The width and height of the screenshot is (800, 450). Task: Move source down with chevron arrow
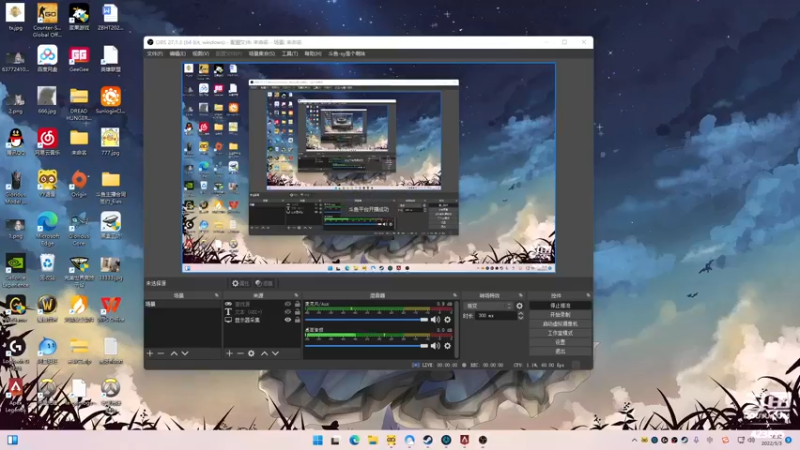click(x=275, y=353)
